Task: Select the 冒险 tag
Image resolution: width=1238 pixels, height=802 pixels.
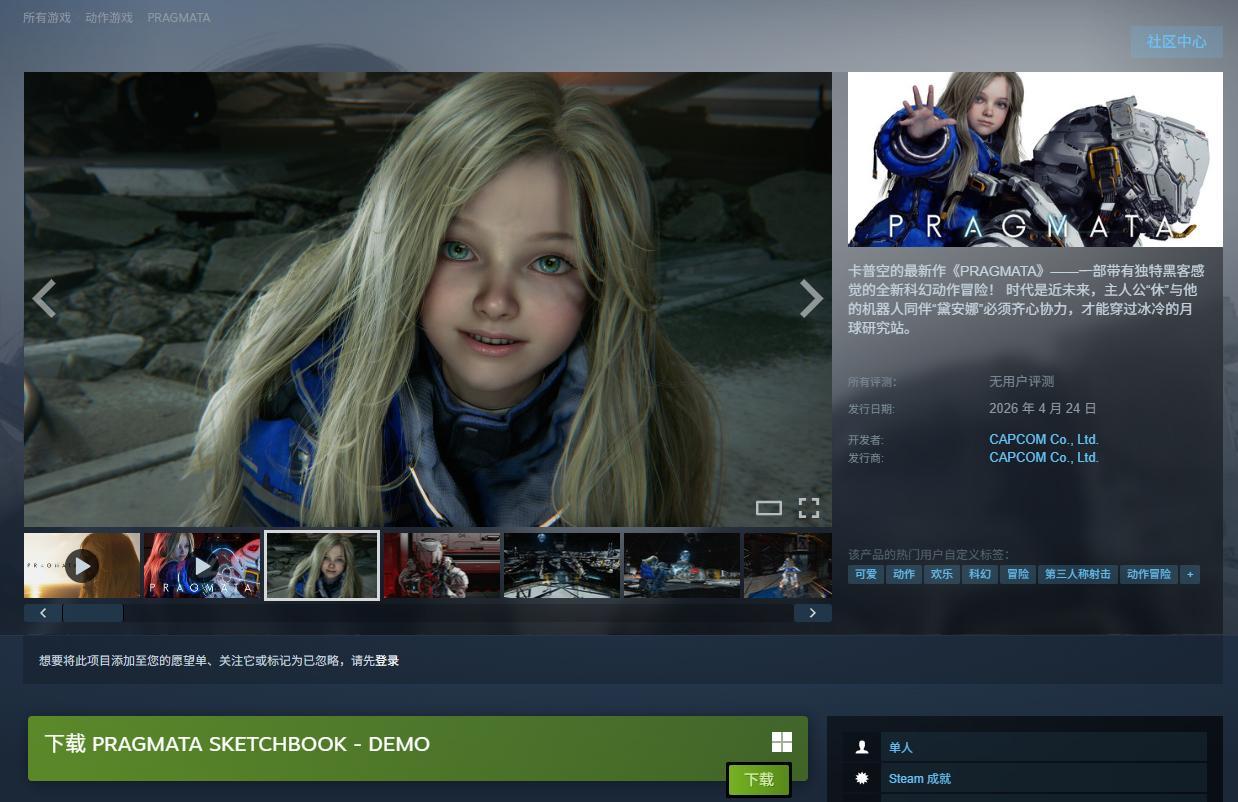Action: (1017, 574)
